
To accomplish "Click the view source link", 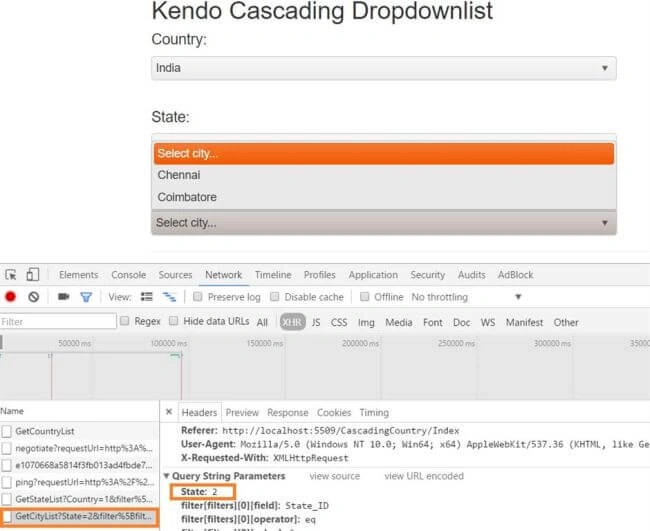I will pos(335,476).
